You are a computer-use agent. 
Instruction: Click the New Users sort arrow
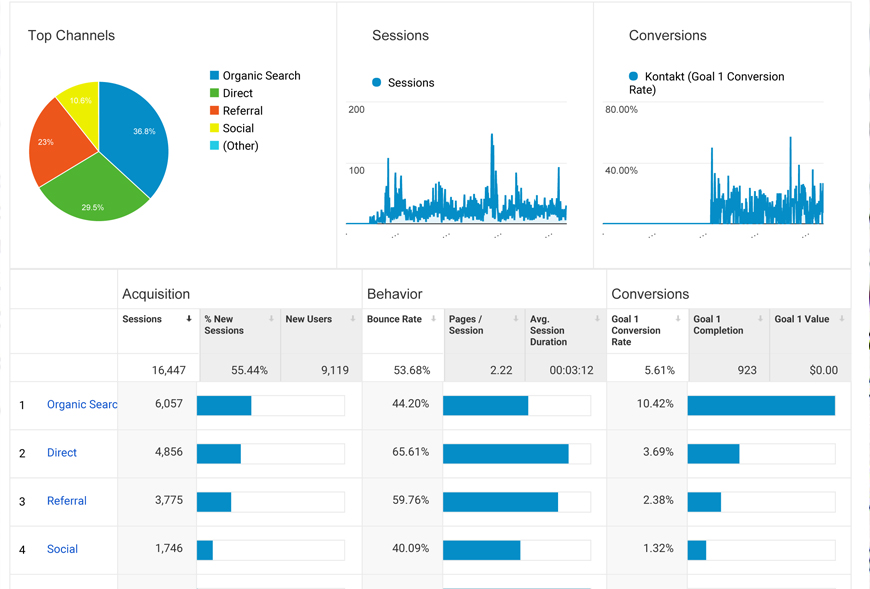point(353,319)
